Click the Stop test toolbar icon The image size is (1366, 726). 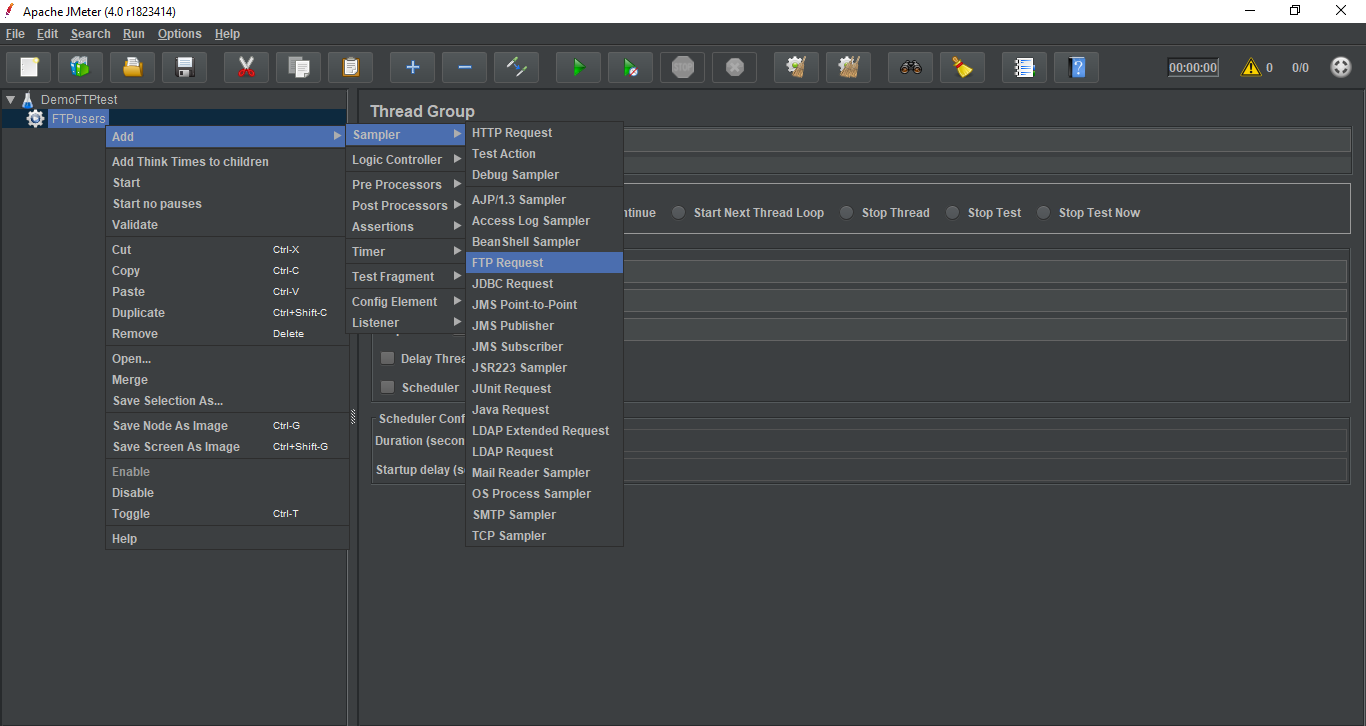(x=682, y=68)
